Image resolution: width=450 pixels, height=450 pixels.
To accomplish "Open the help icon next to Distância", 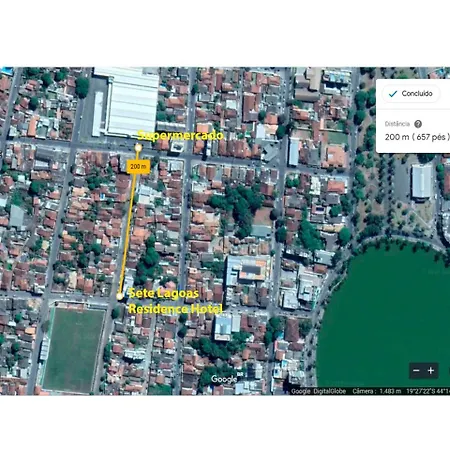I will pyautogui.click(x=418, y=124).
